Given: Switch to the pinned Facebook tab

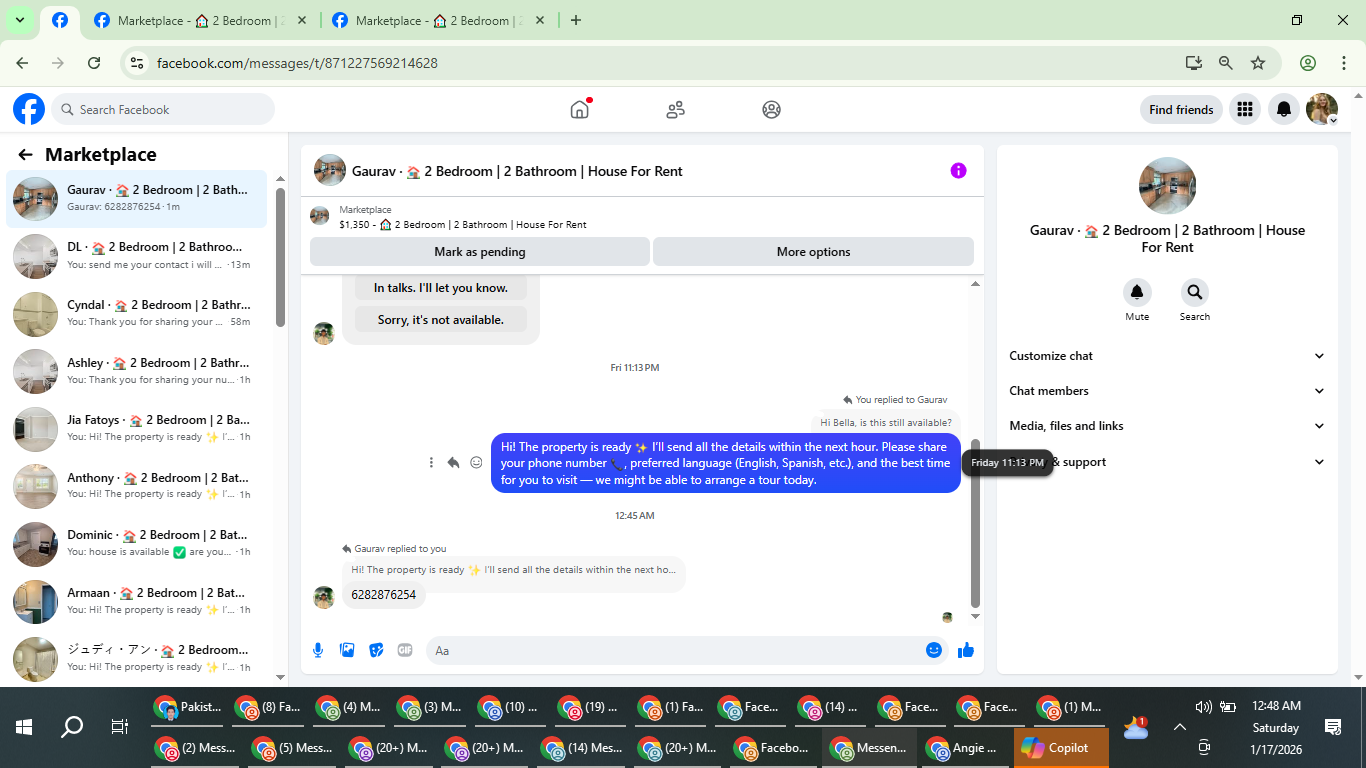Looking at the screenshot, I should click(60, 20).
